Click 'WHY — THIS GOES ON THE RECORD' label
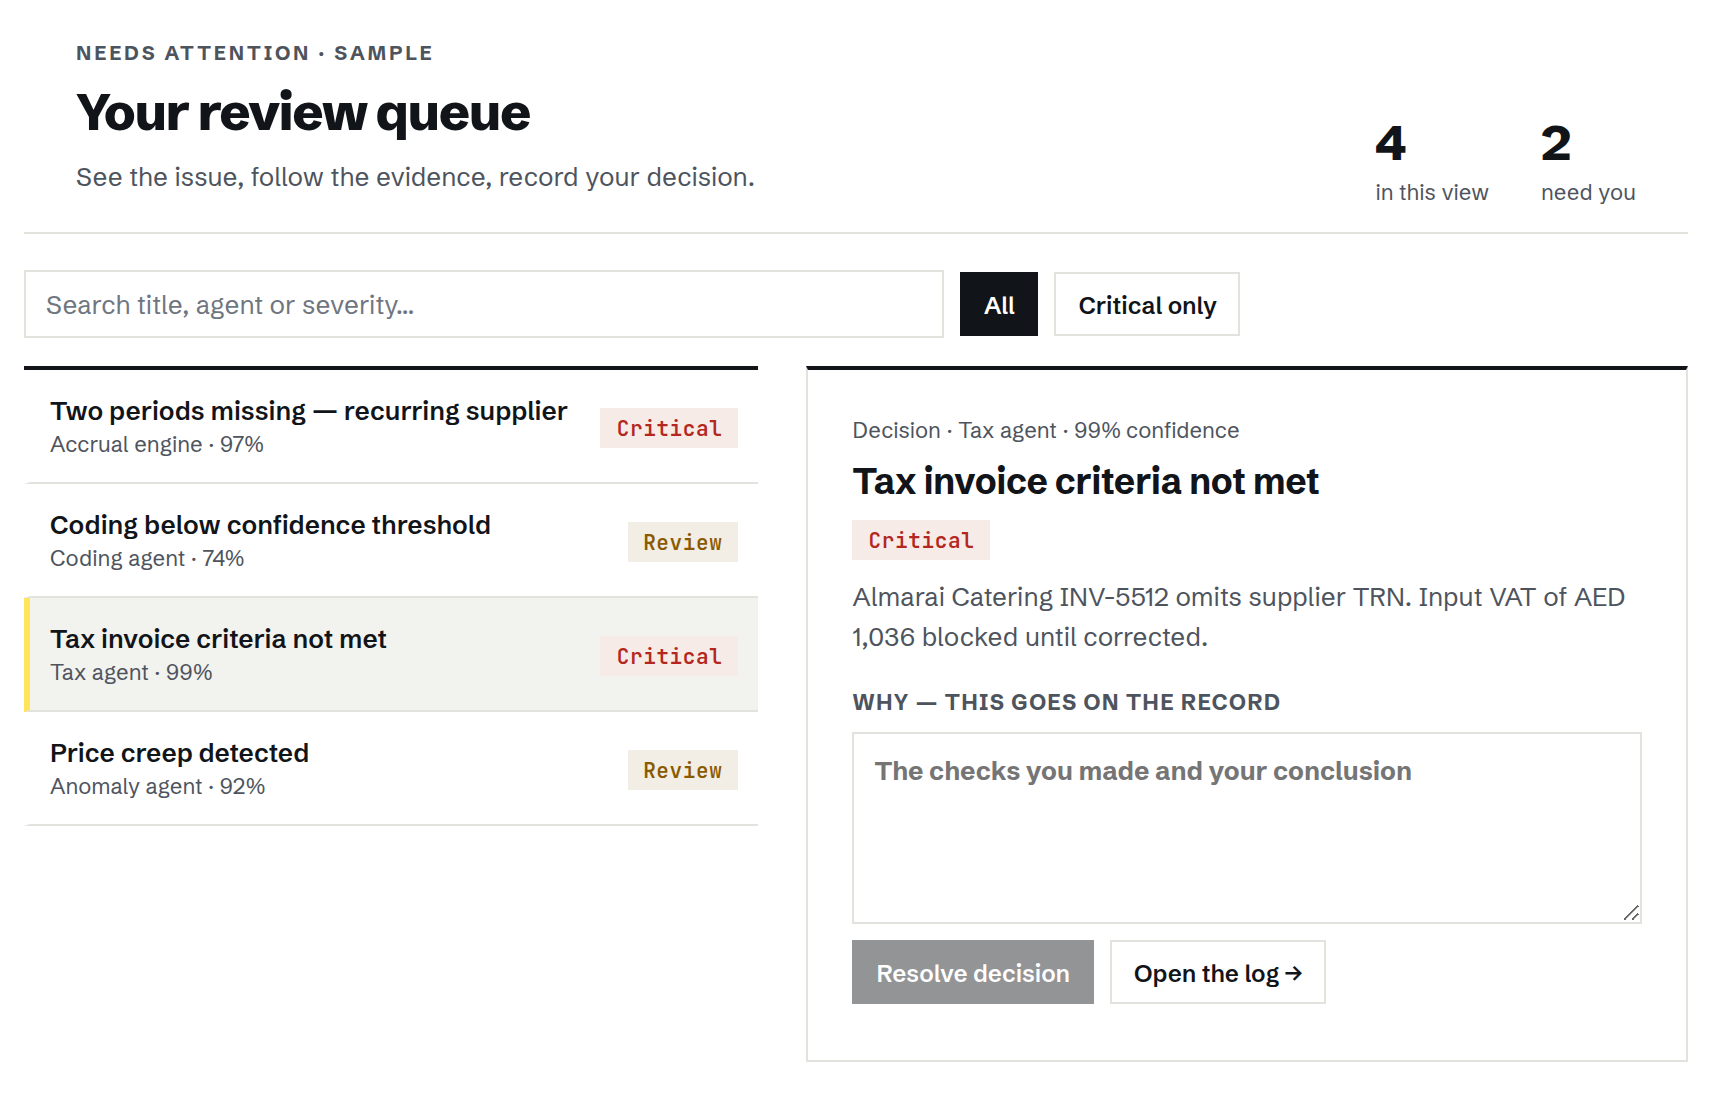Viewport: 1712px width, 1104px height. (1066, 702)
